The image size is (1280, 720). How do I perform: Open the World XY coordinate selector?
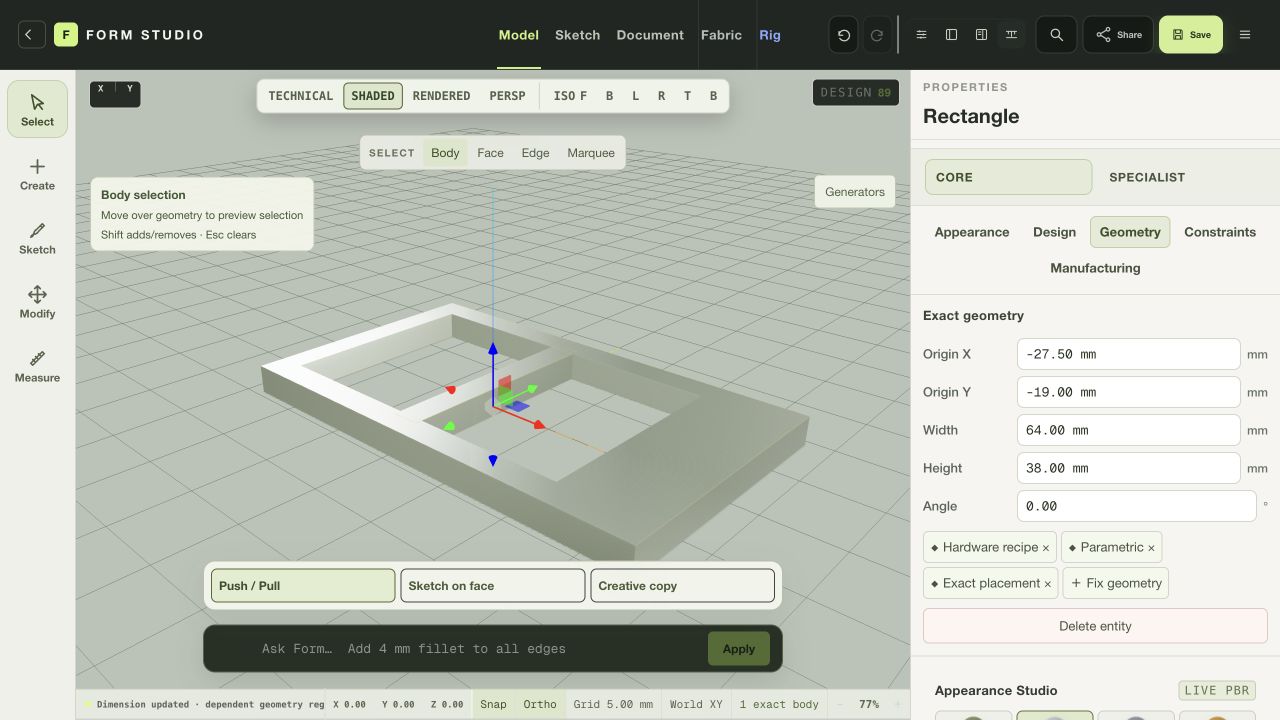tap(696, 704)
